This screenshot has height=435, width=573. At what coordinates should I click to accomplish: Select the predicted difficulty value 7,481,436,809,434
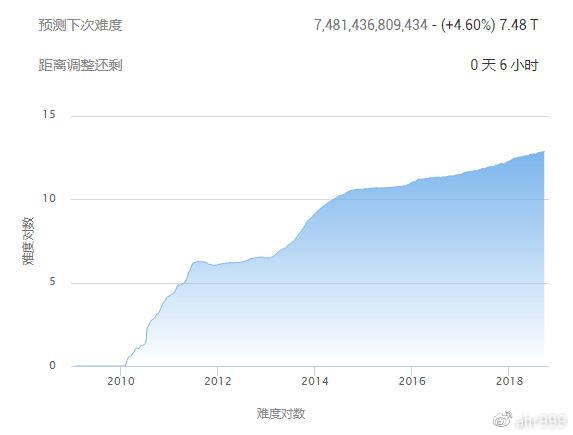371,25
